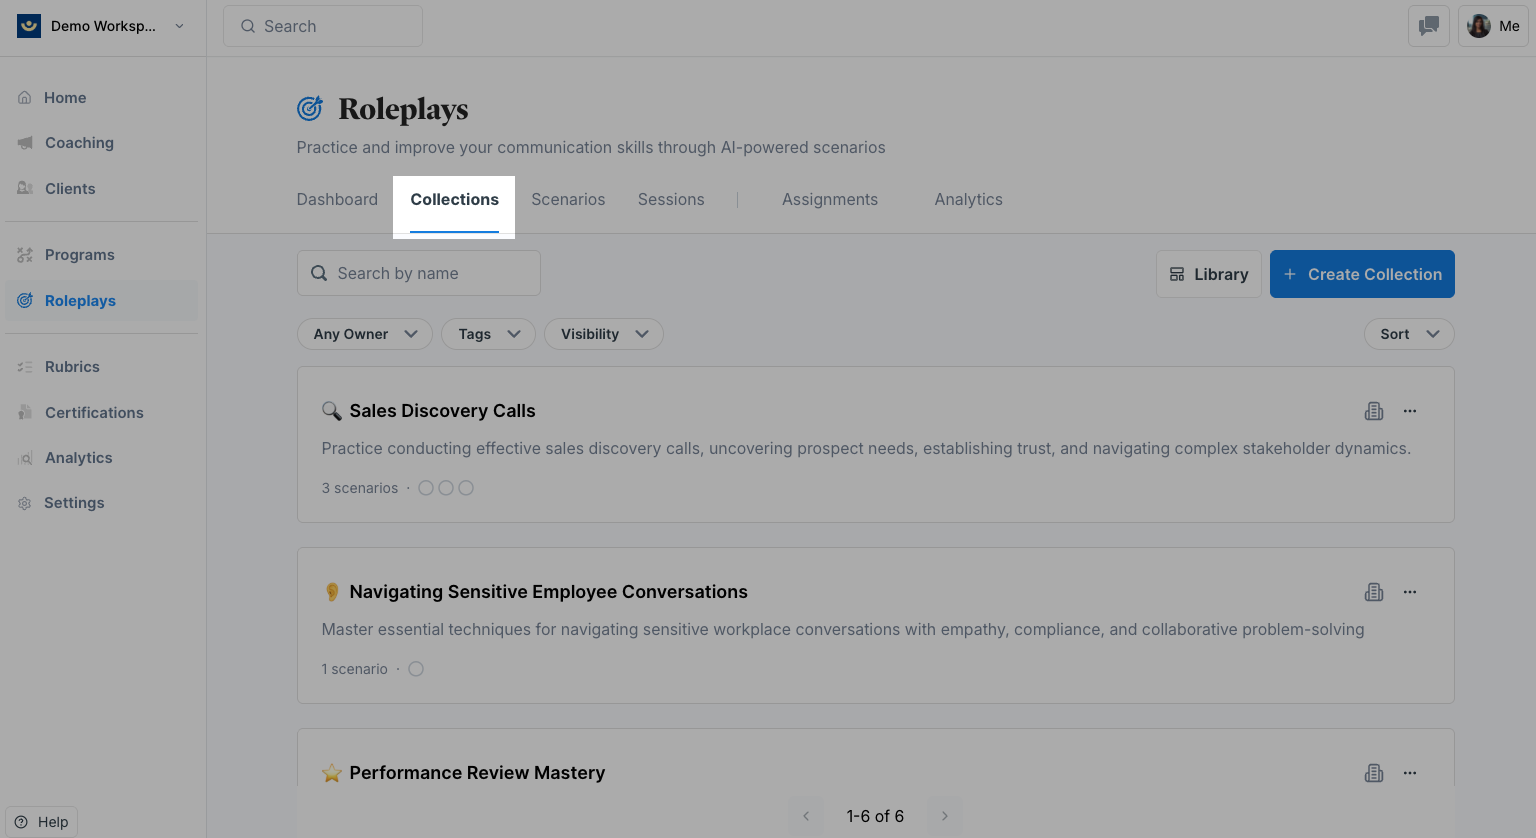Open Sales Discovery Calls collection title

(x=442, y=411)
